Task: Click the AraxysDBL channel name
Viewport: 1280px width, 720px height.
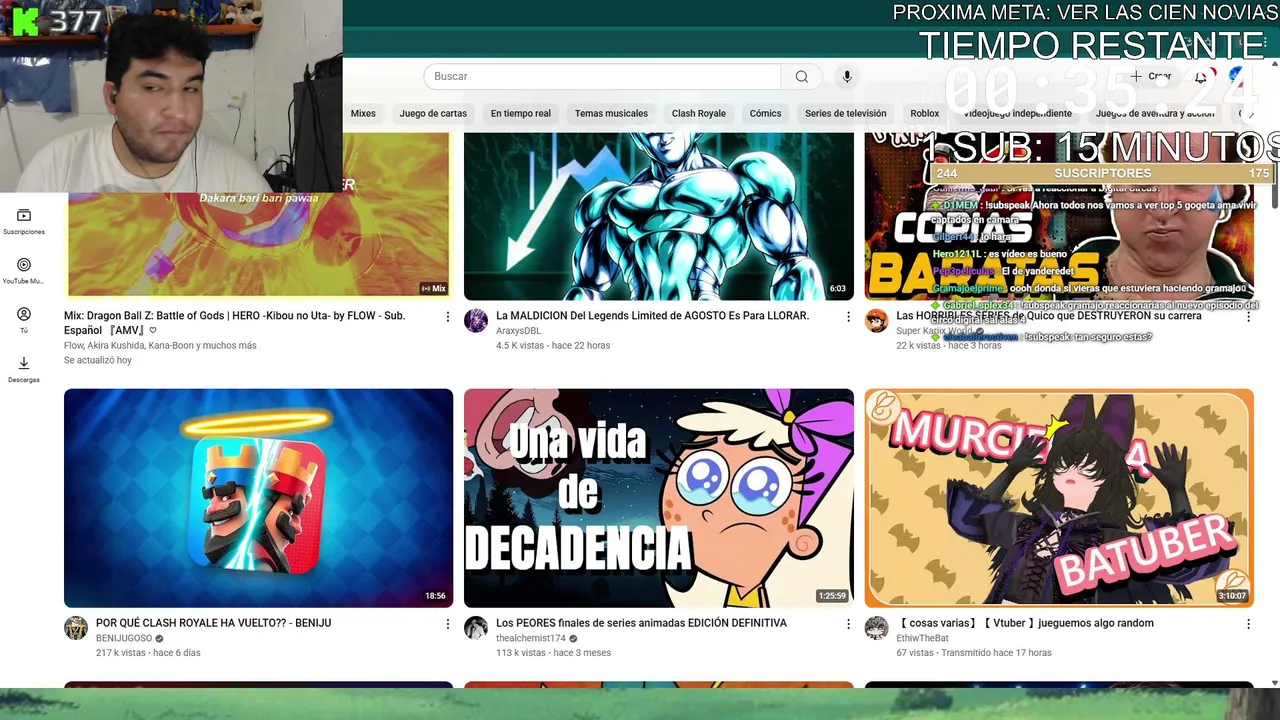Action: tap(518, 331)
